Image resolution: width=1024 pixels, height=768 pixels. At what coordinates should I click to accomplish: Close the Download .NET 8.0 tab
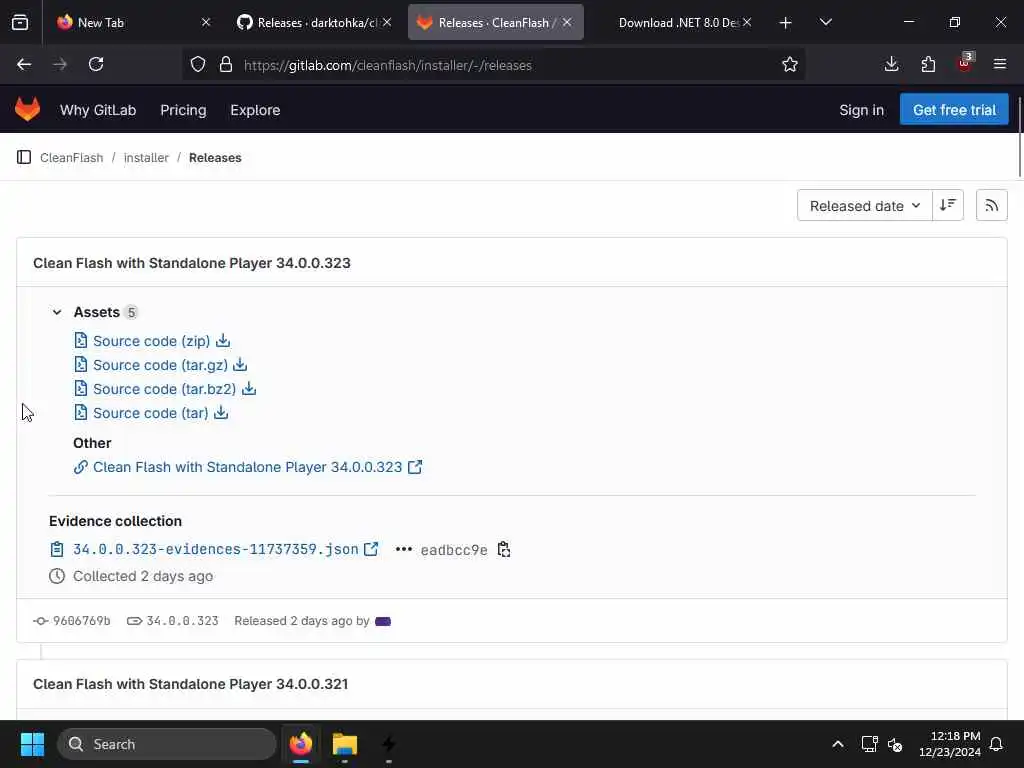click(x=746, y=22)
